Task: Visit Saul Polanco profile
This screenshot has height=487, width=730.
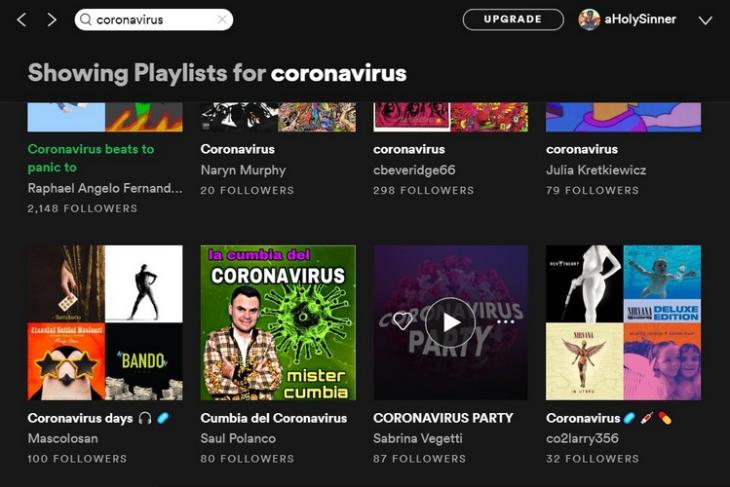Action: pos(238,439)
